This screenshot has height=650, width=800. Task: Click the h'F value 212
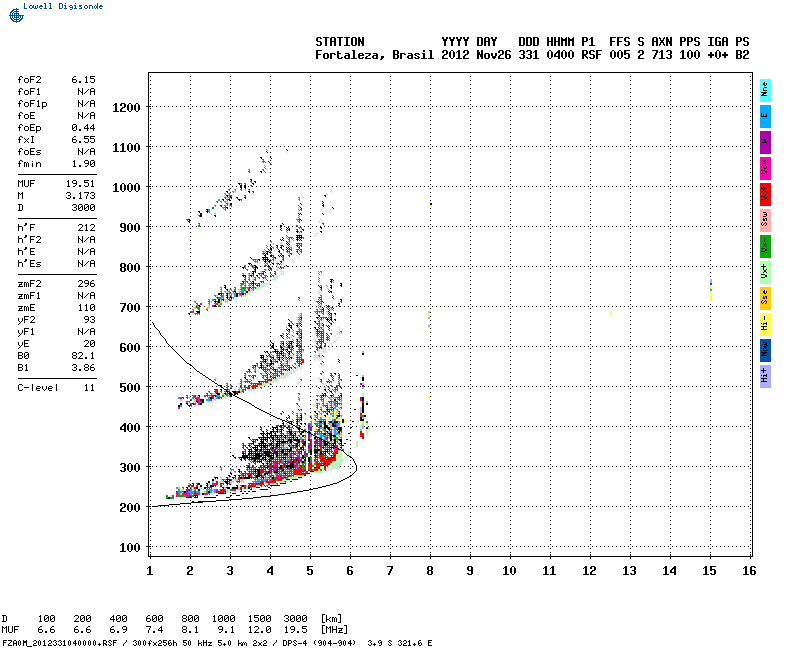point(86,228)
